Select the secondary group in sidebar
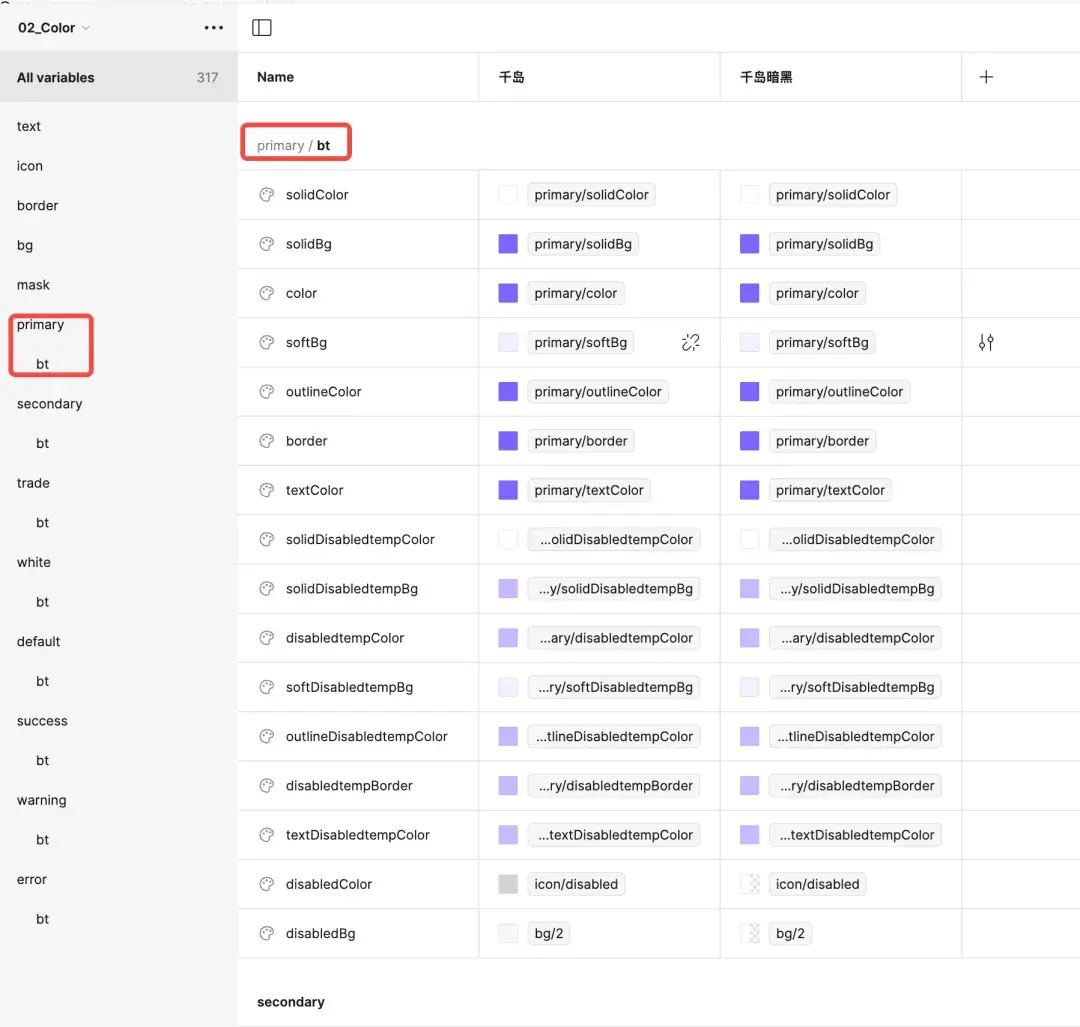Viewport: 1080px width, 1027px height. tap(50, 404)
